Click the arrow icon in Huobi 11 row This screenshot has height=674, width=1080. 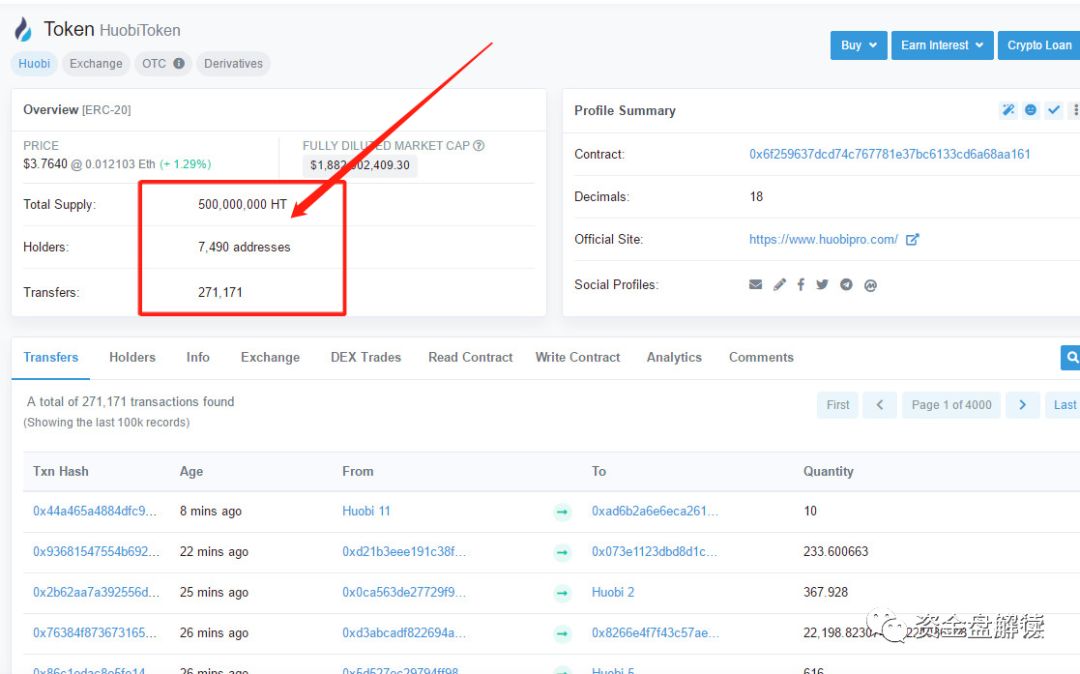563,512
